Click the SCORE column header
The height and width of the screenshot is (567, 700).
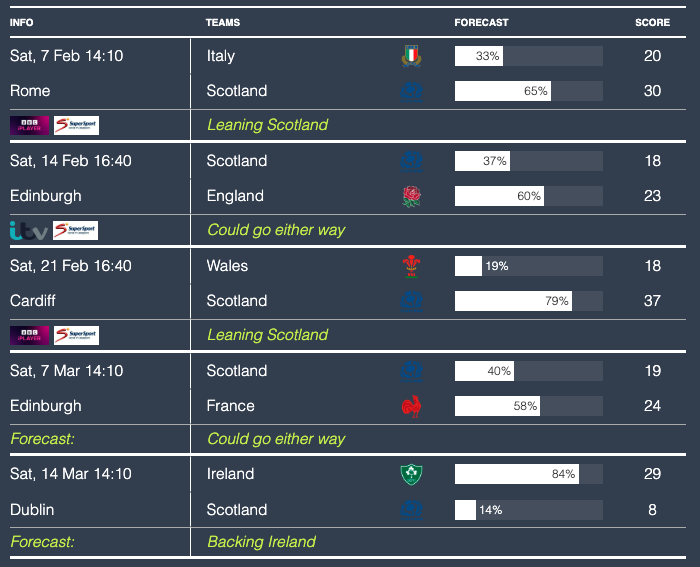point(652,22)
